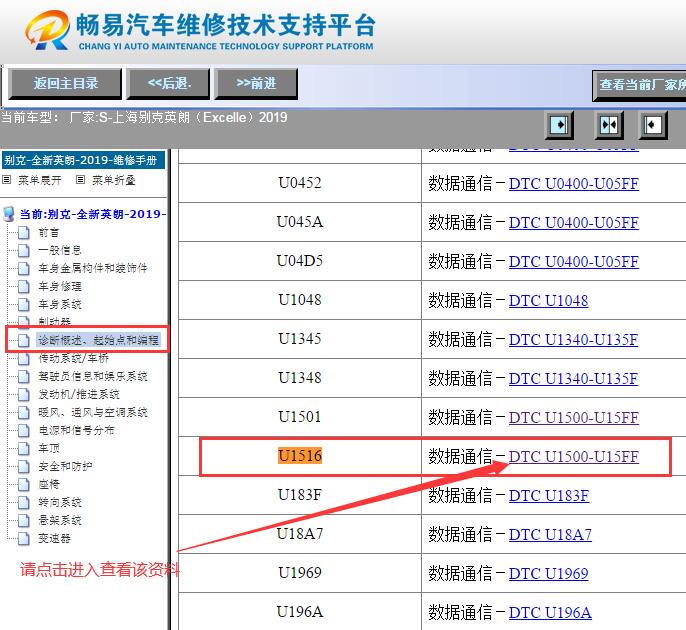Viewport: 686px width, 630px height.
Task: Click the page icon next to 车顶
Action: coord(24,448)
